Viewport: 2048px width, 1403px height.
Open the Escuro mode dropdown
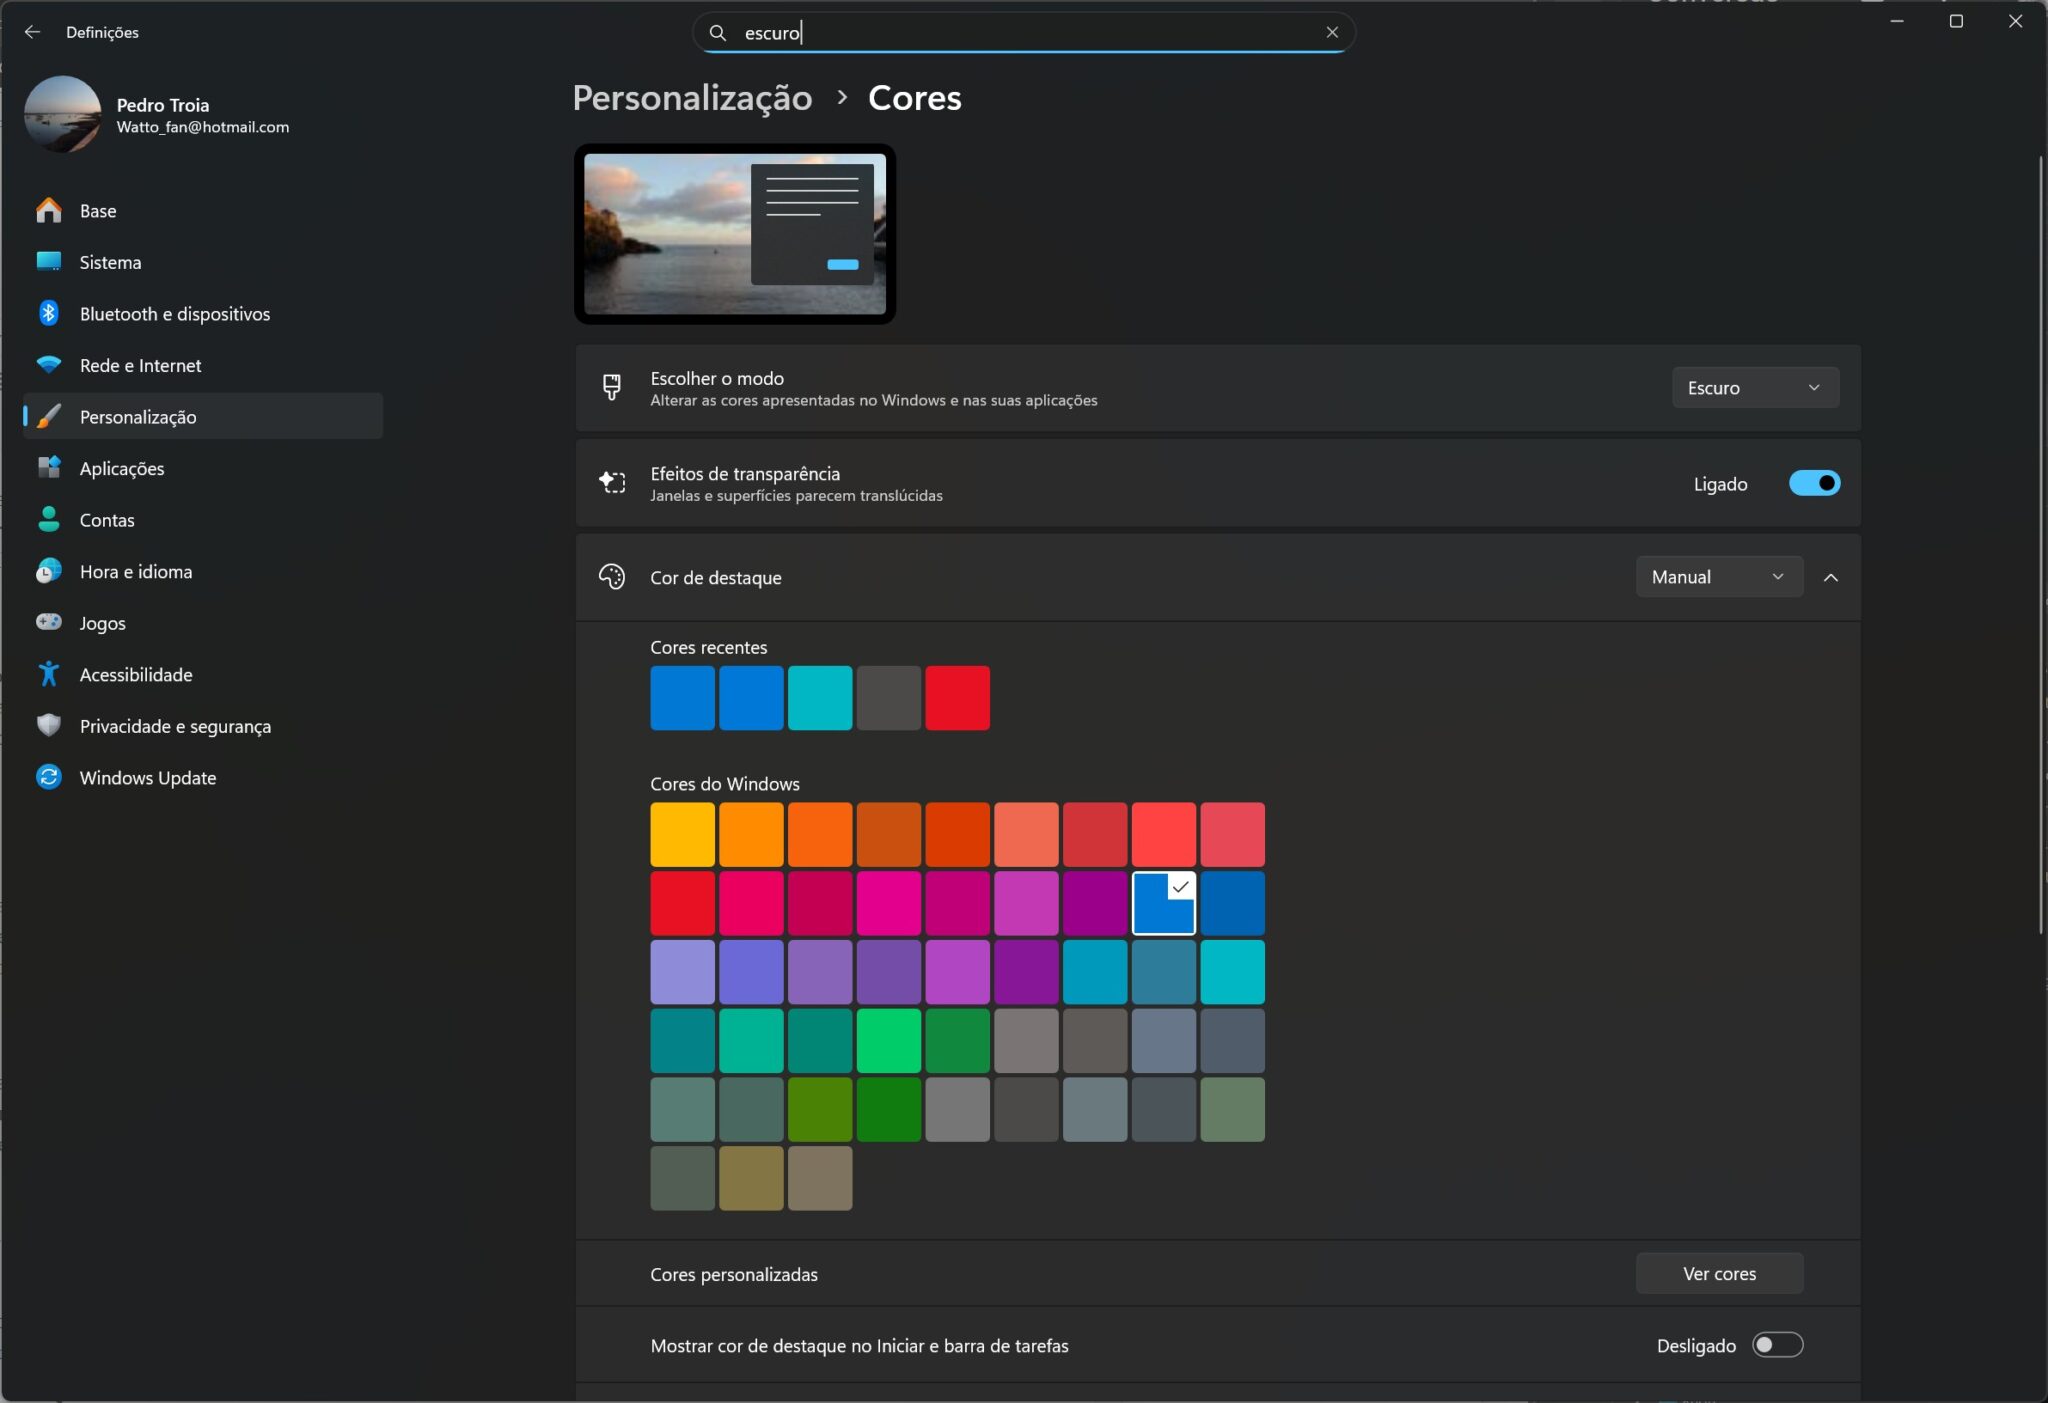click(1755, 388)
